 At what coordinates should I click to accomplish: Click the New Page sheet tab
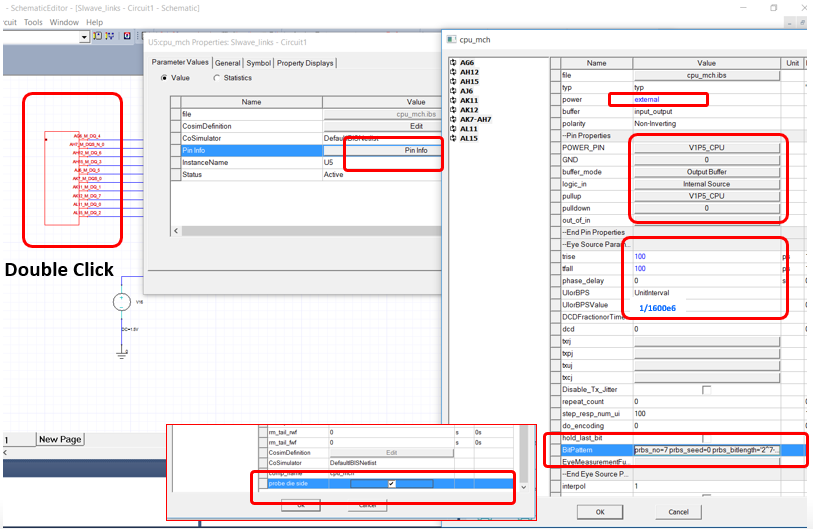[x=60, y=439]
